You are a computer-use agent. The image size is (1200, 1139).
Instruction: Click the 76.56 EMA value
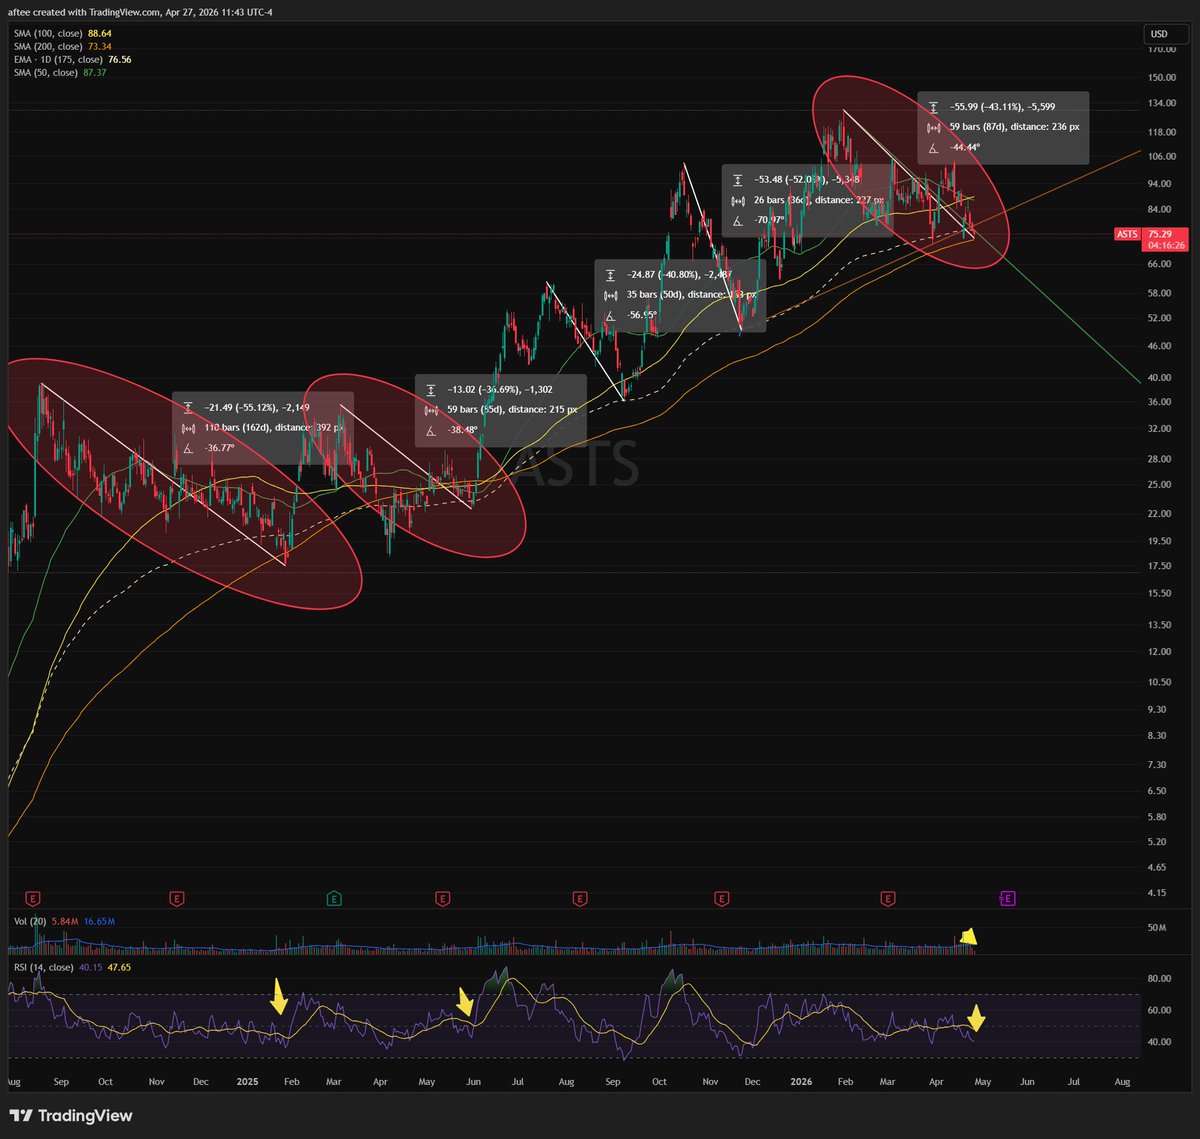click(119, 59)
